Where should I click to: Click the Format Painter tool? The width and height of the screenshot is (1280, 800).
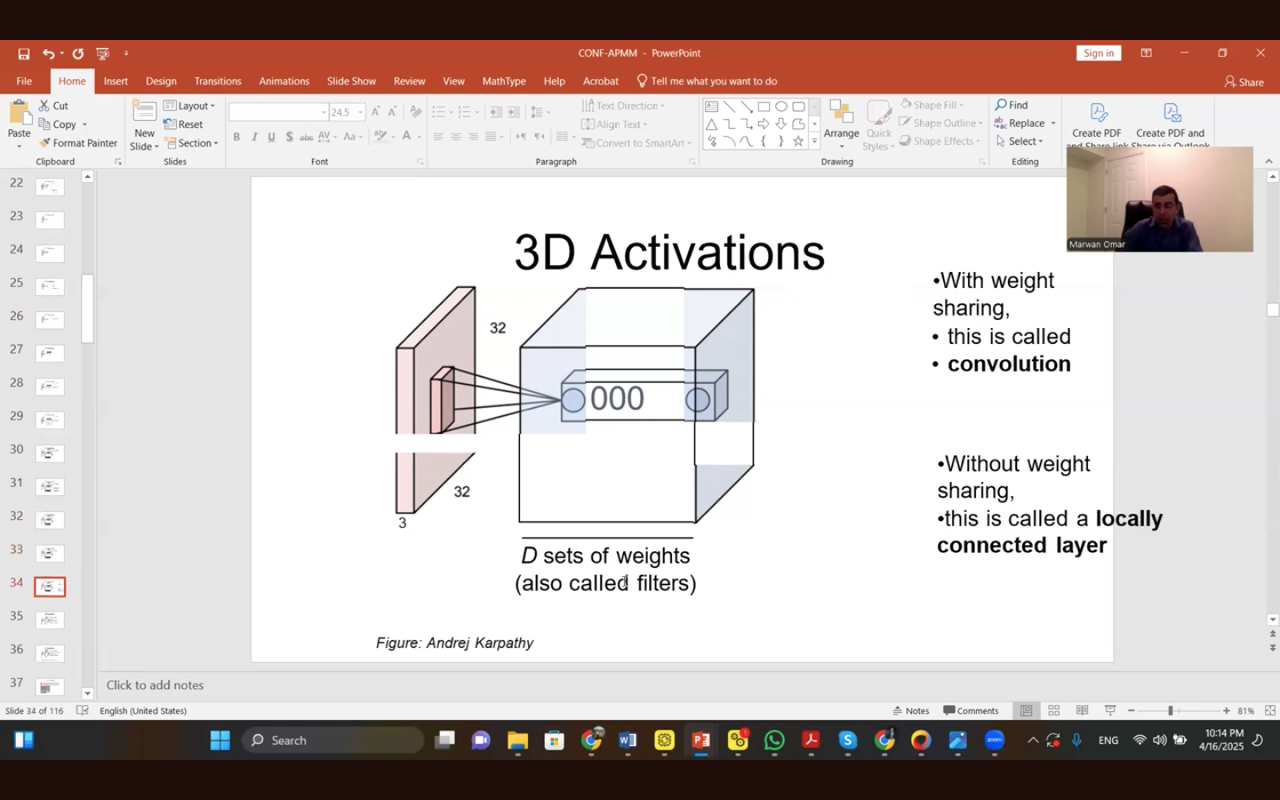78,143
